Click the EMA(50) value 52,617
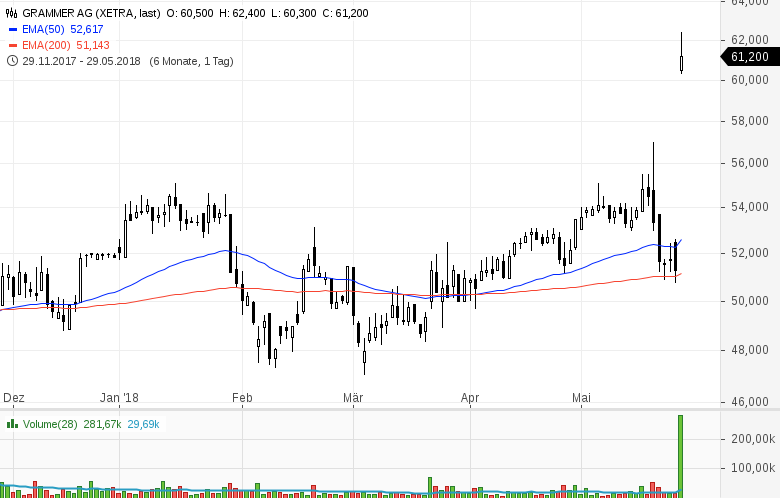This screenshot has width=780, height=498. pos(87,29)
